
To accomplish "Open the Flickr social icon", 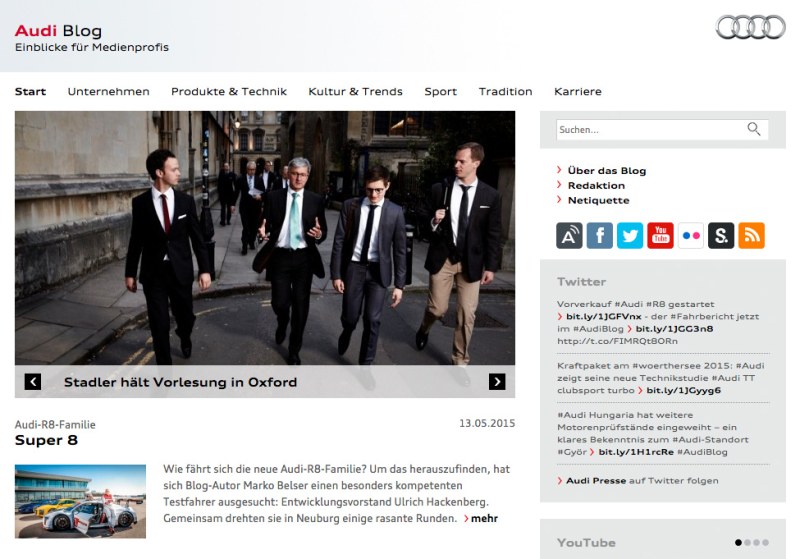I will click(x=691, y=236).
